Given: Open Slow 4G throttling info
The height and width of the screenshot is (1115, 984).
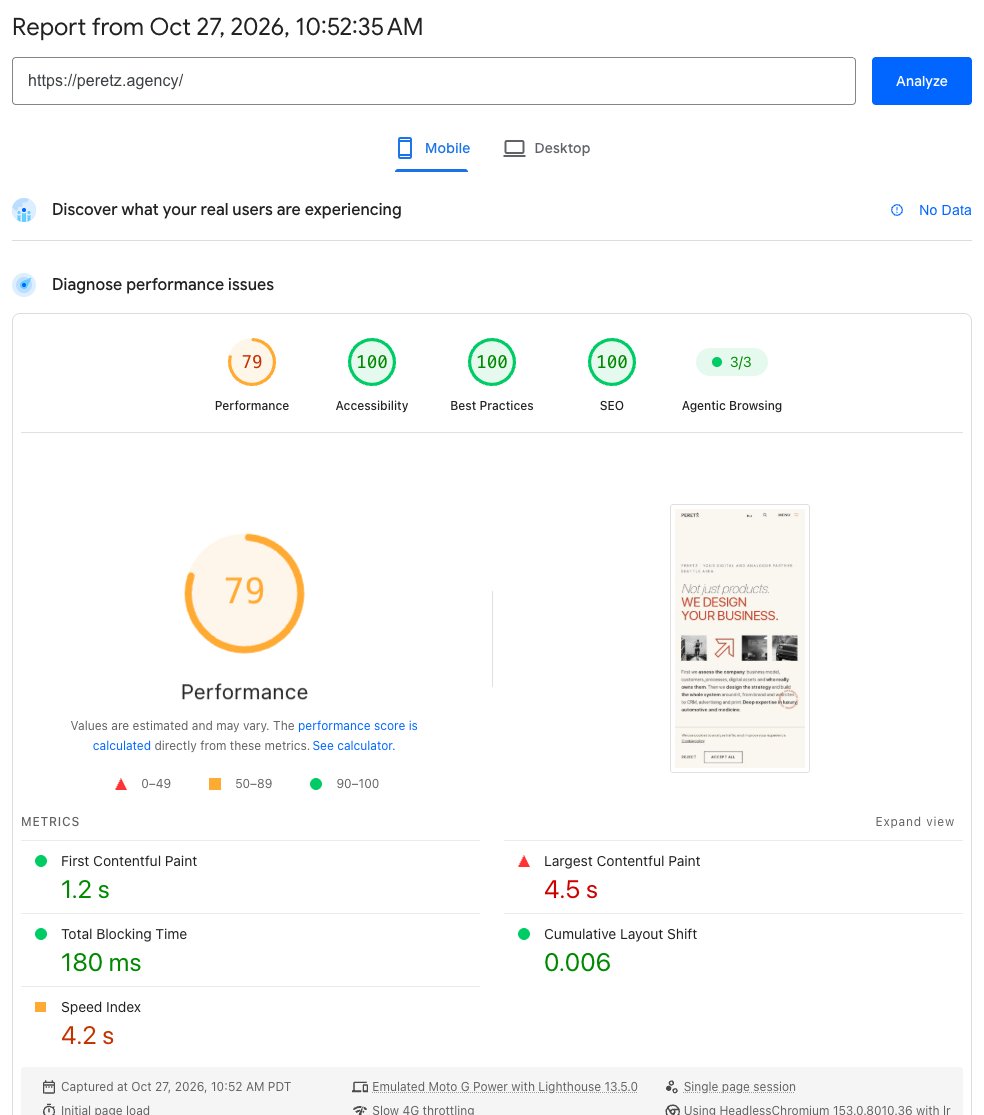Looking at the screenshot, I should click(423, 1110).
